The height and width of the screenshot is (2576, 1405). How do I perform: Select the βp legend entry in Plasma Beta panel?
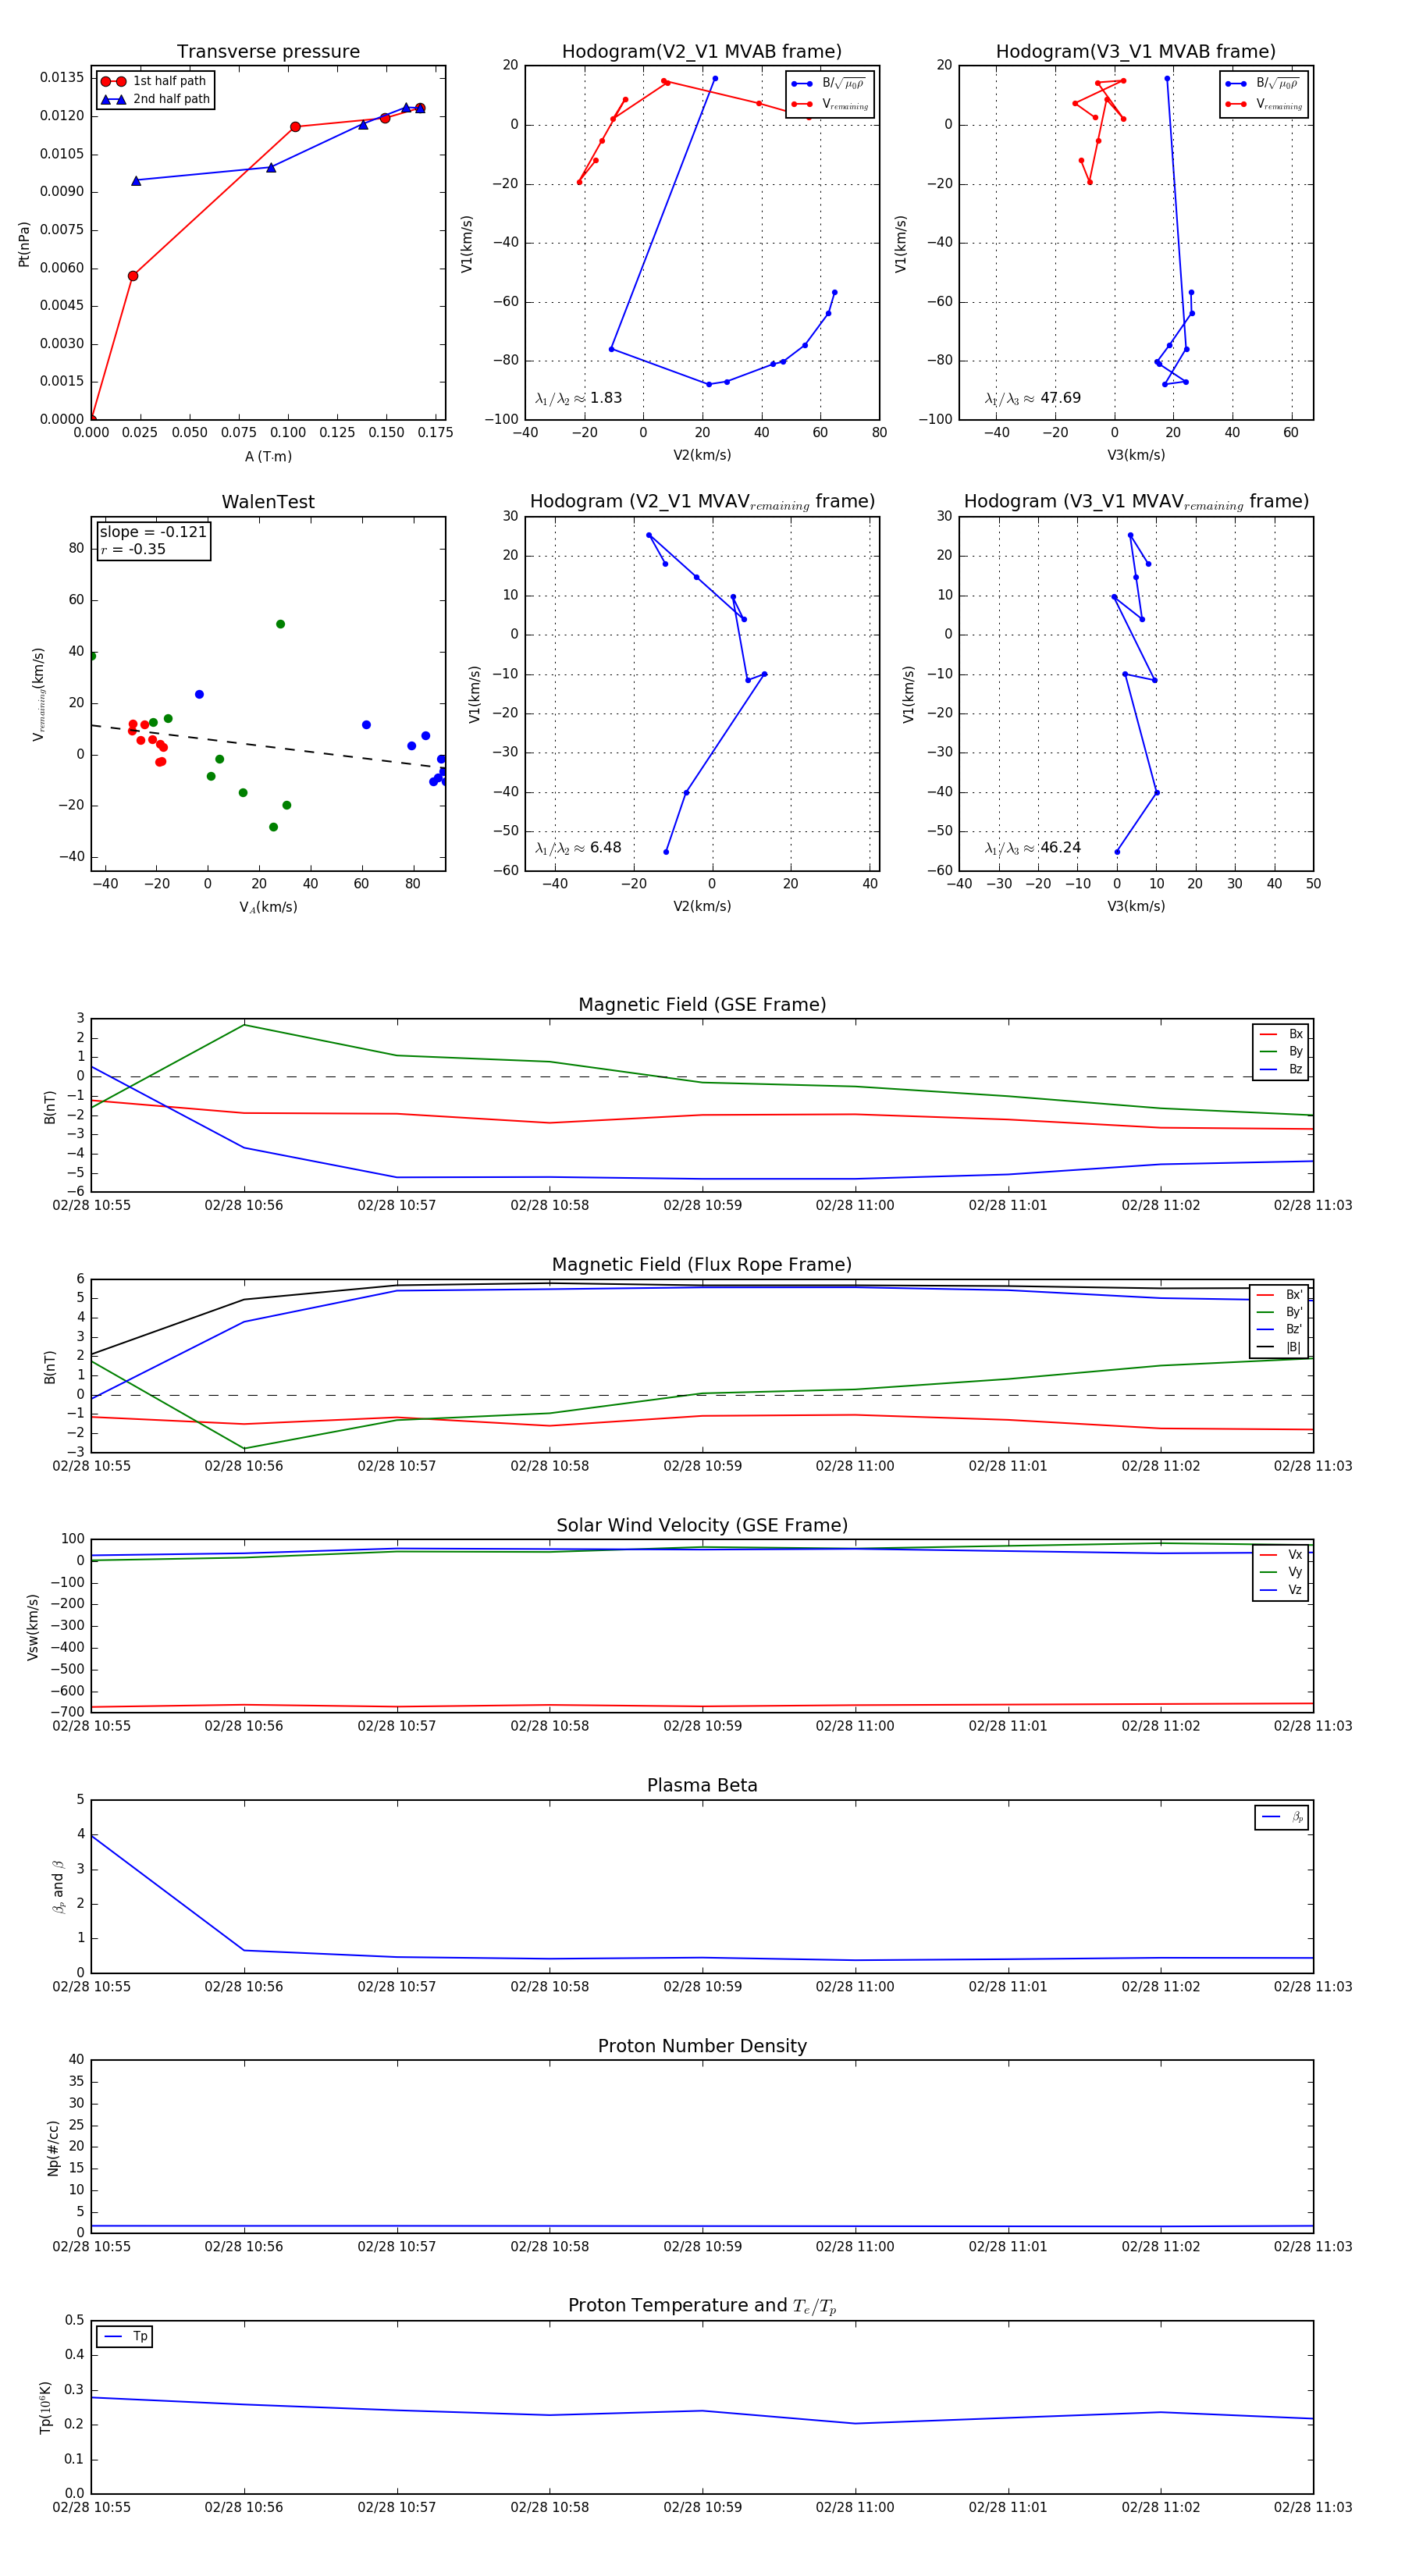click(x=1282, y=1817)
